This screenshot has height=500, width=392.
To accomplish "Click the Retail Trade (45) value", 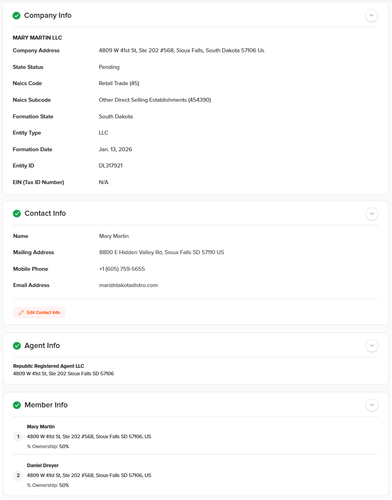I will 119,83.
